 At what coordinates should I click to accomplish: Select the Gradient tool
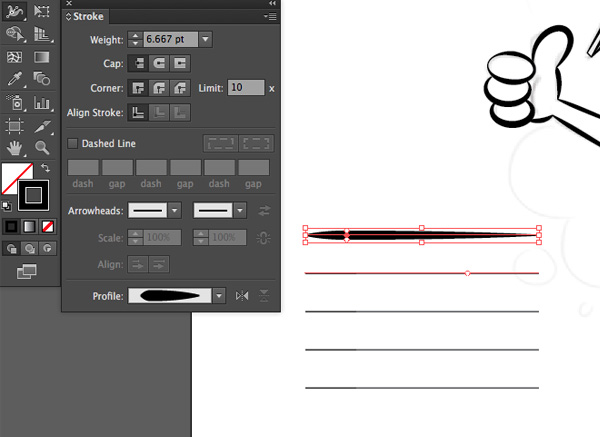[x=42, y=57]
